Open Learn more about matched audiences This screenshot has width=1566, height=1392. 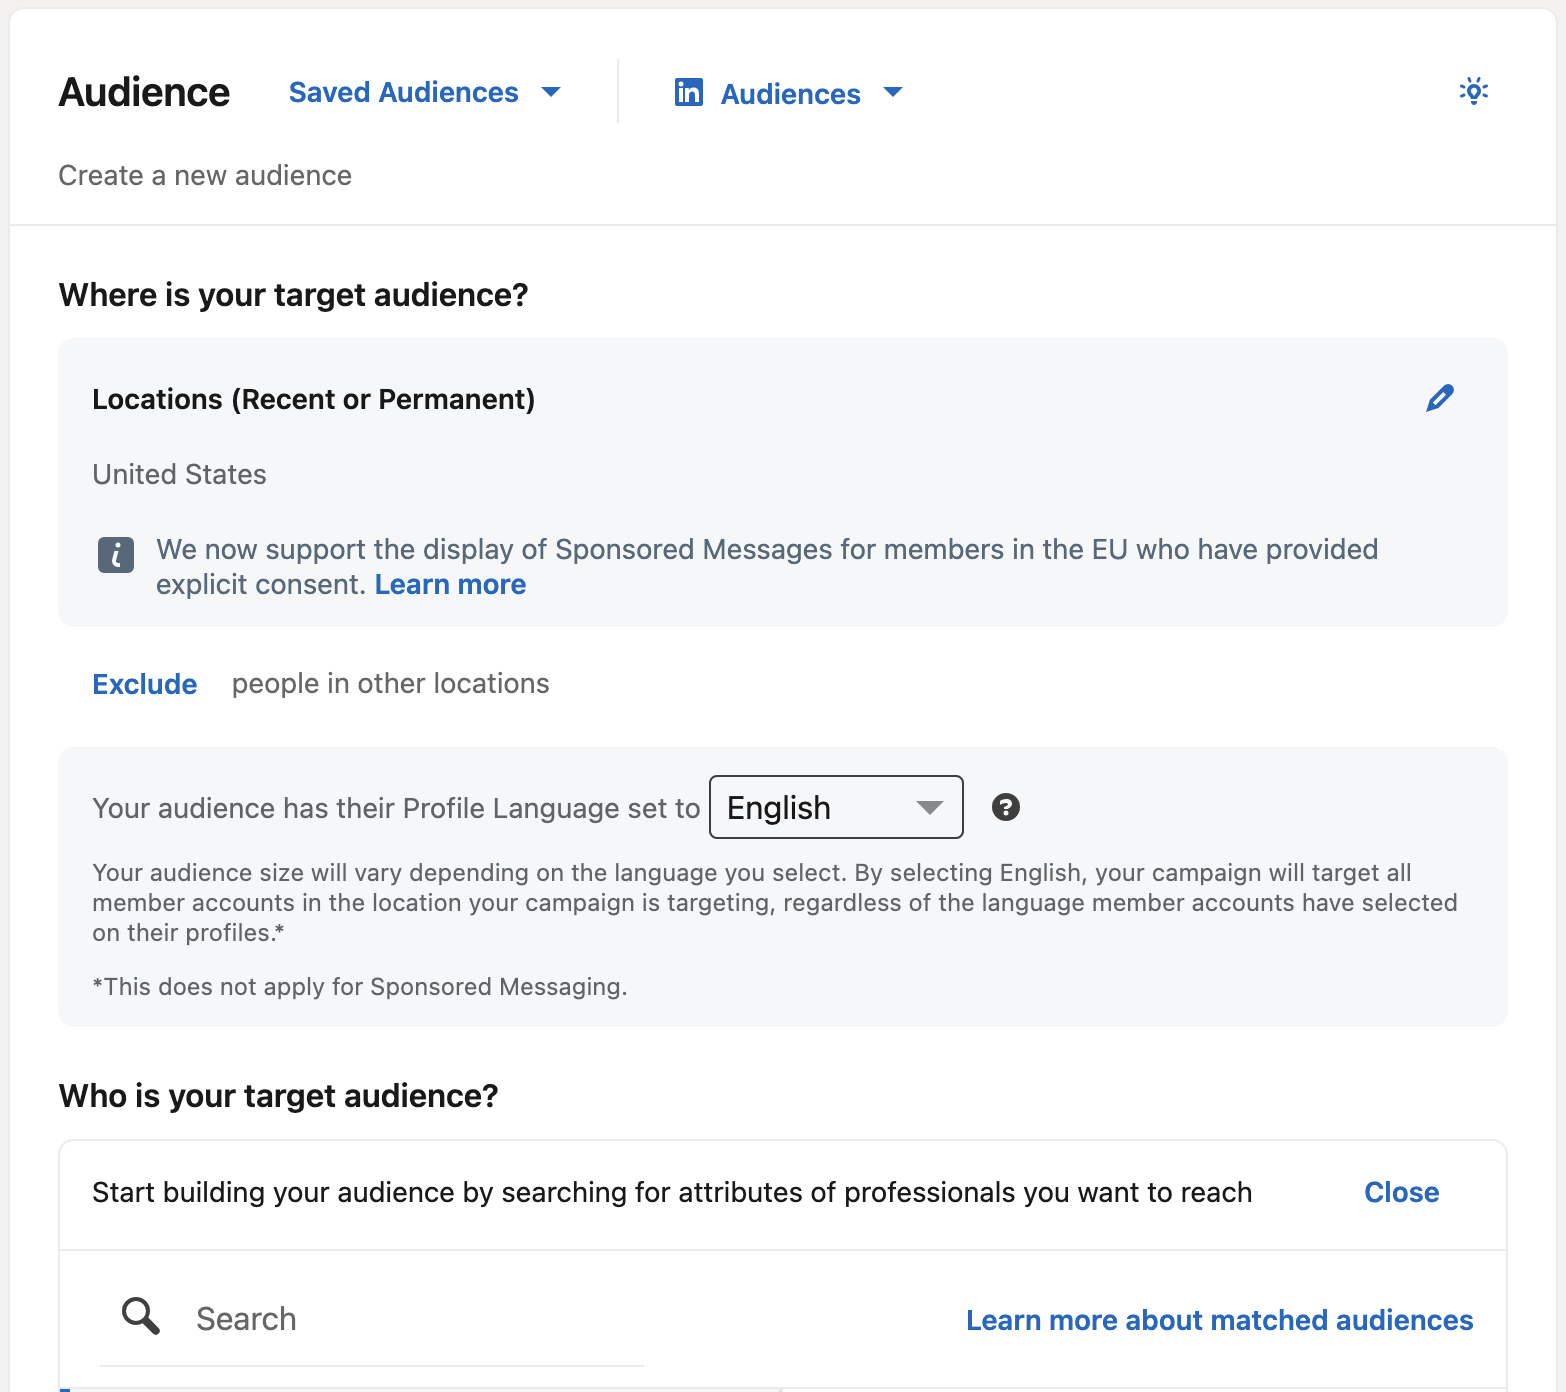coord(1218,1320)
